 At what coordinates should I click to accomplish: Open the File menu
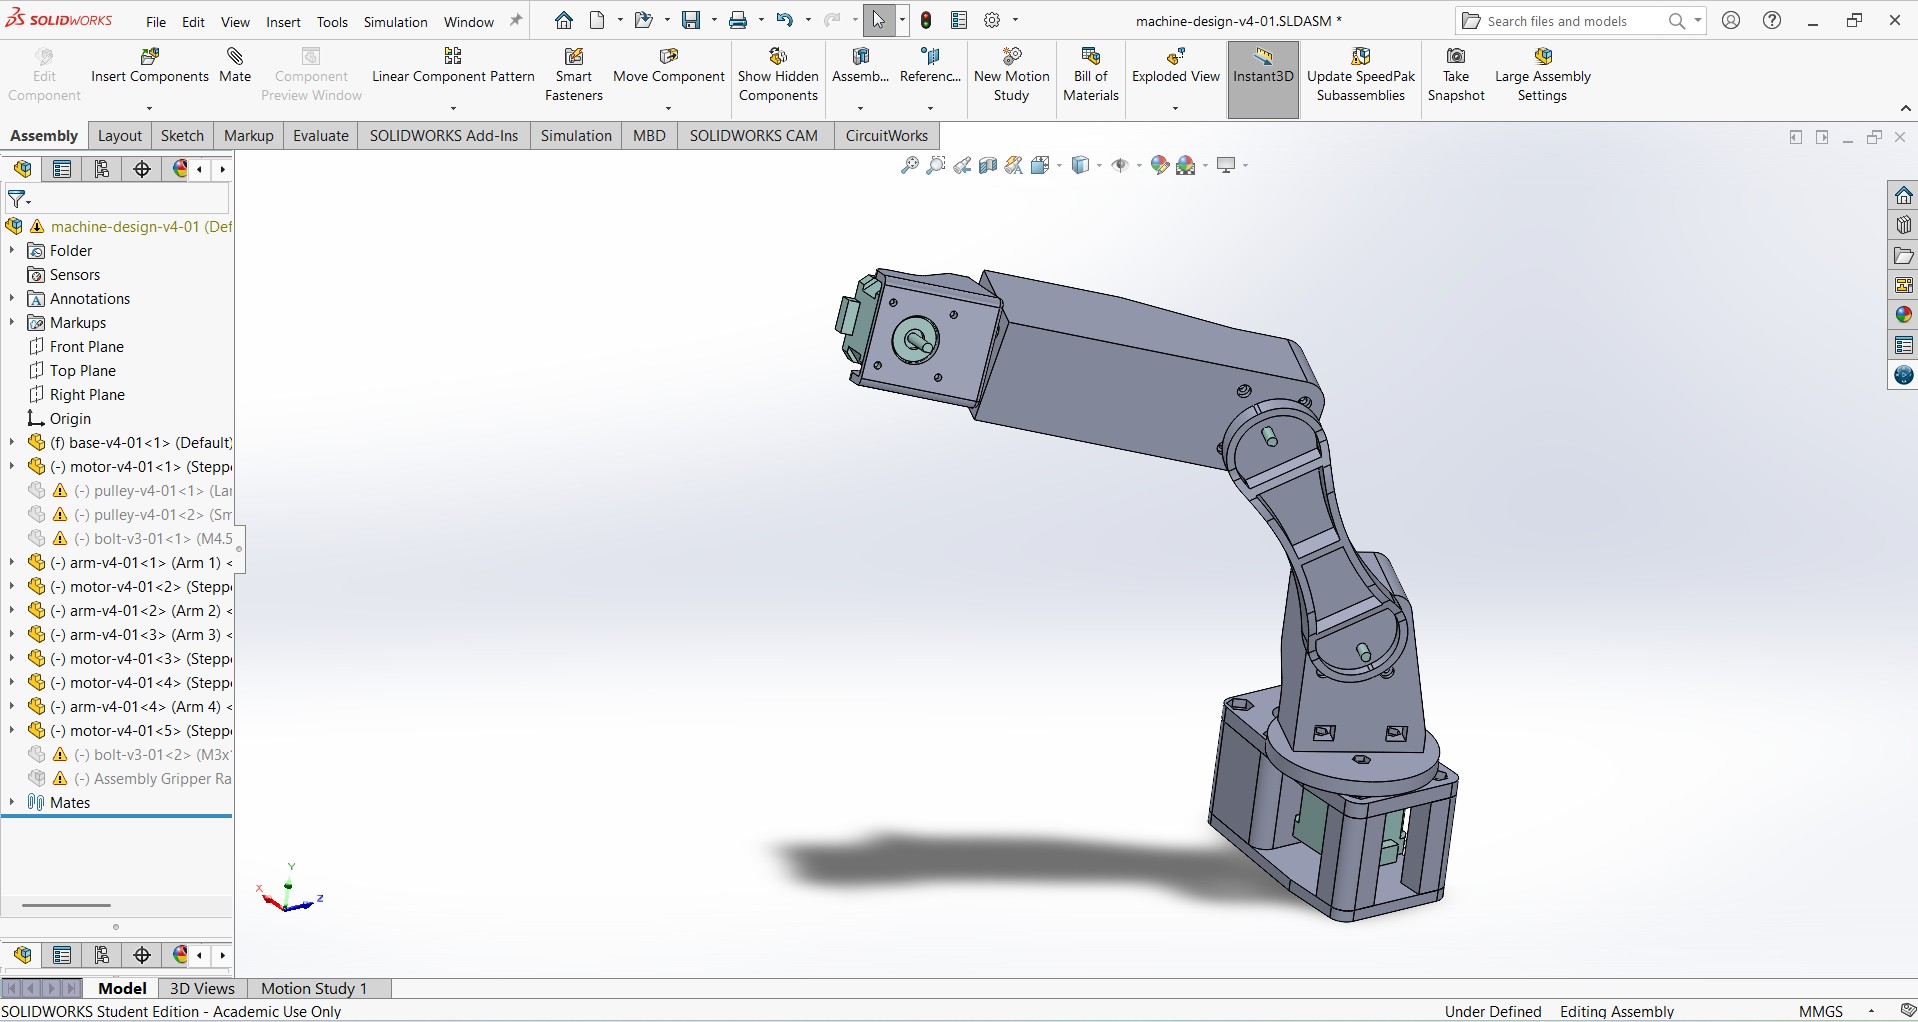point(156,21)
